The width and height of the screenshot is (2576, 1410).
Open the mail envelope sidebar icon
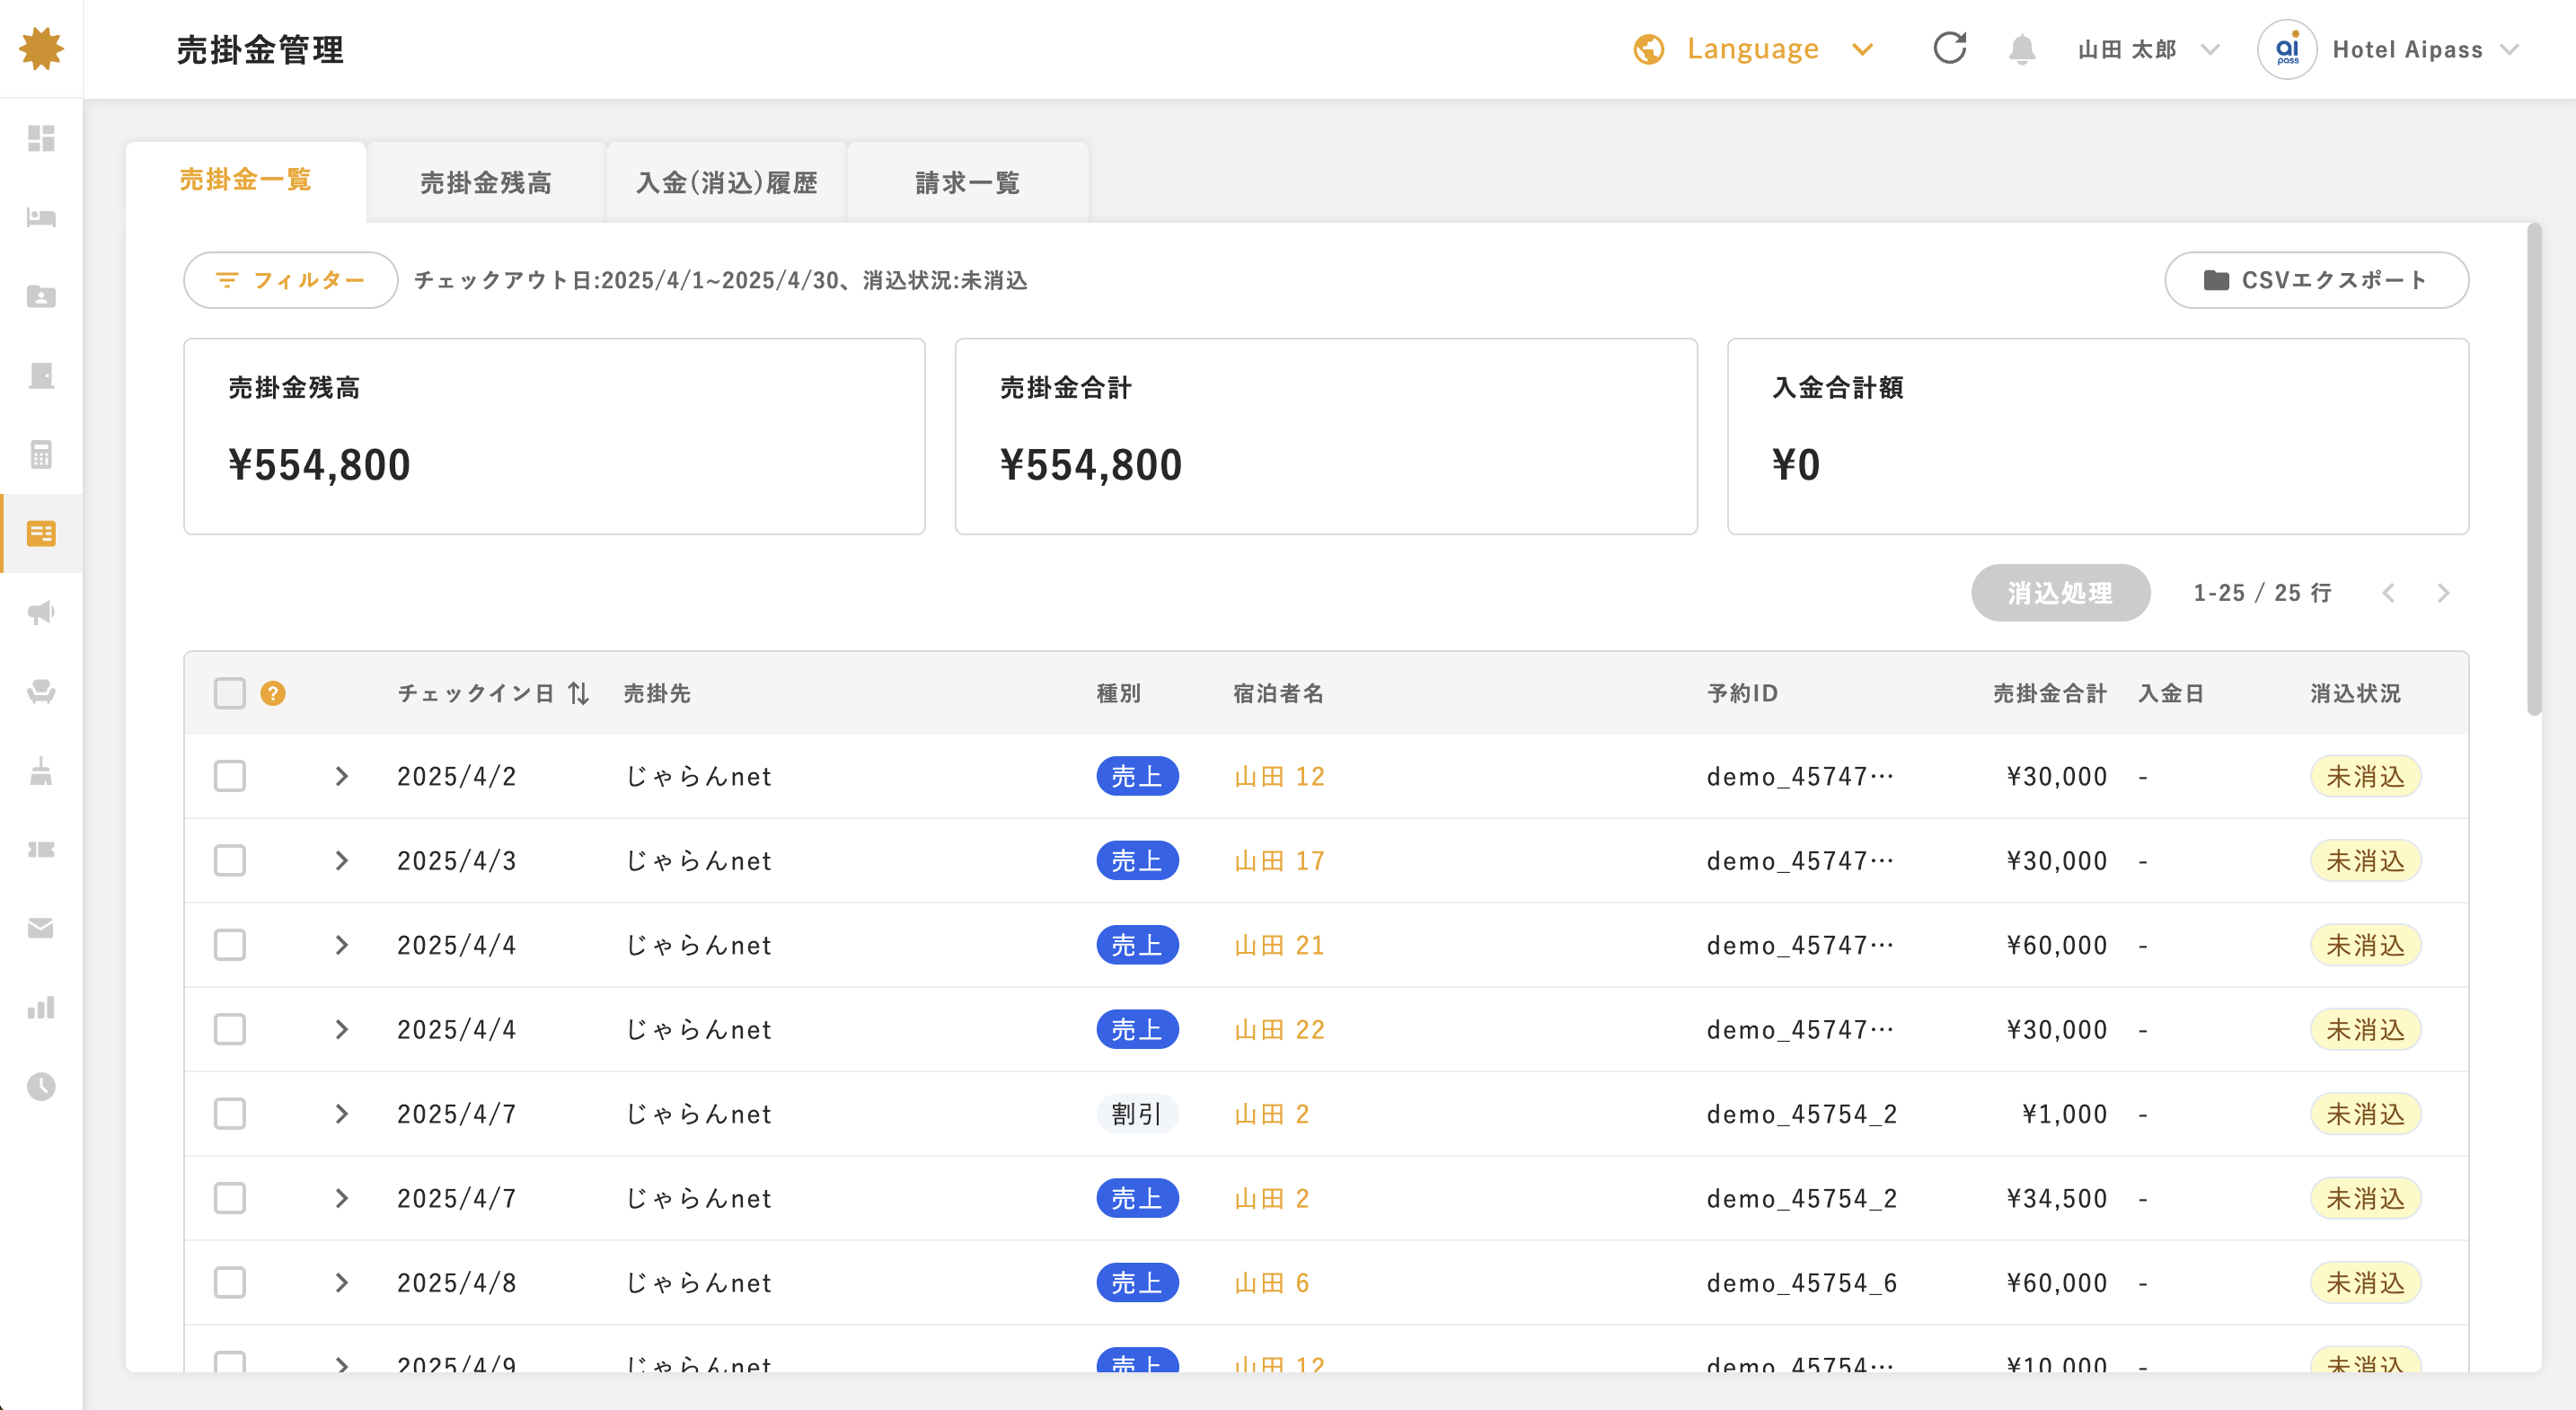(x=41, y=928)
